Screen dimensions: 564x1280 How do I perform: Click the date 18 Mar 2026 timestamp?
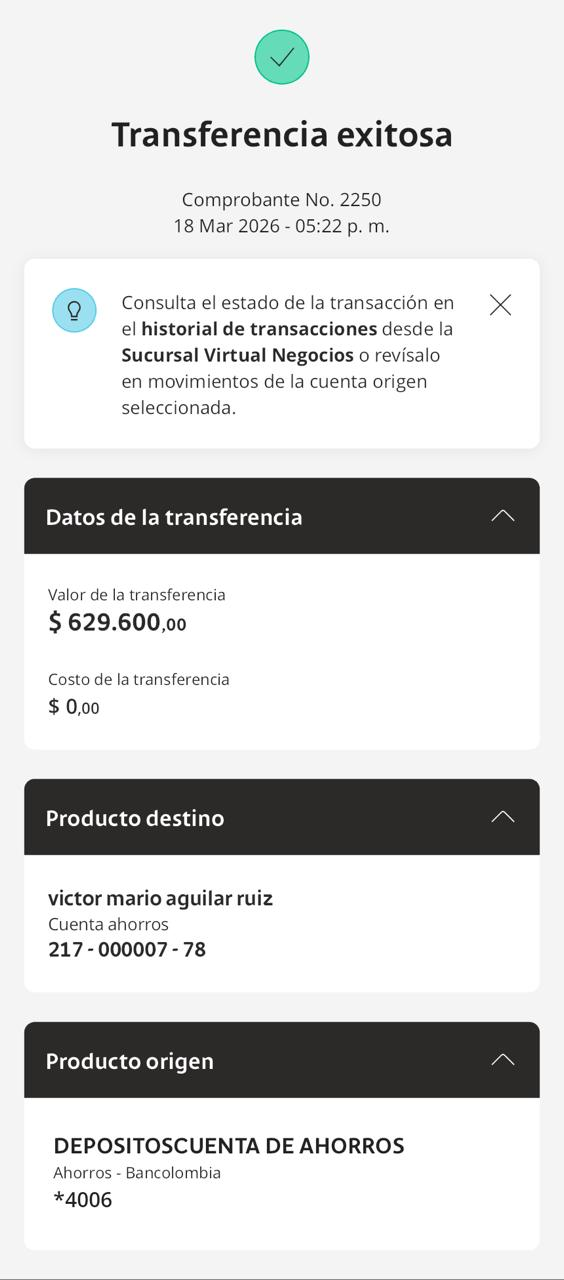[282, 226]
